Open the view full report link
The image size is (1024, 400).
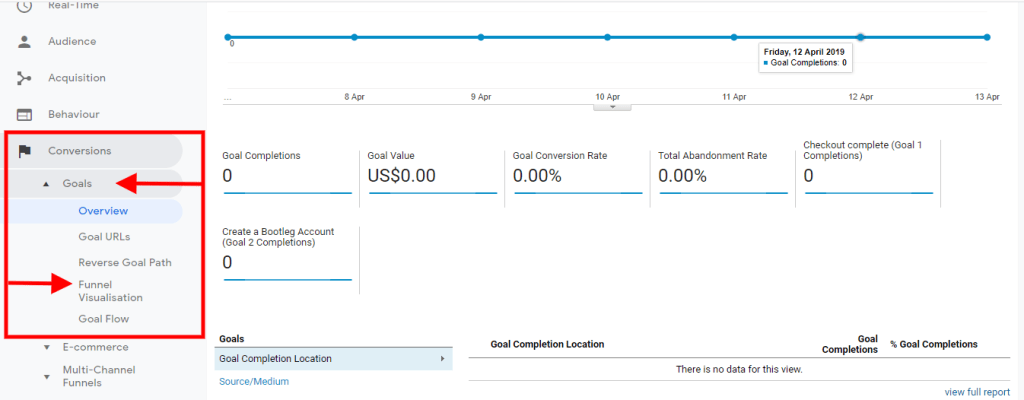coord(976,392)
